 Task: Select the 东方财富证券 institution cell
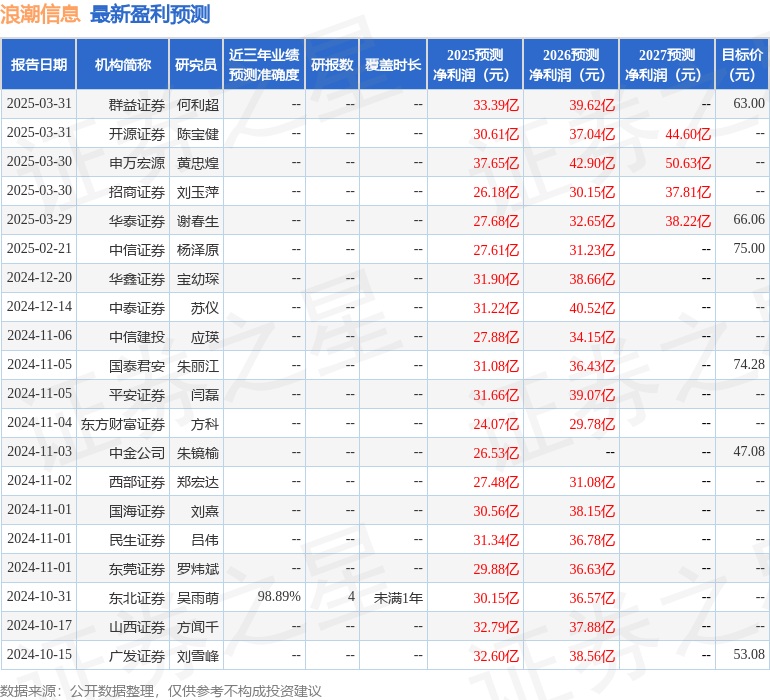pyautogui.click(x=123, y=423)
